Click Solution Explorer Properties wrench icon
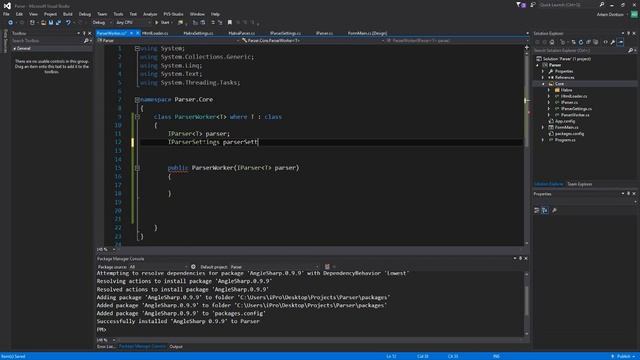The image size is (640, 360). [613, 42]
